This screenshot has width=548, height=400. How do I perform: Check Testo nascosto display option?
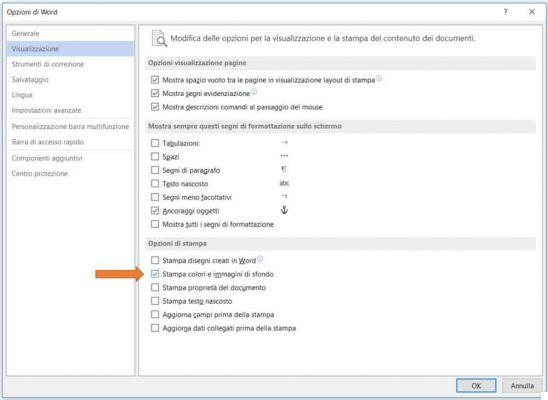155,183
